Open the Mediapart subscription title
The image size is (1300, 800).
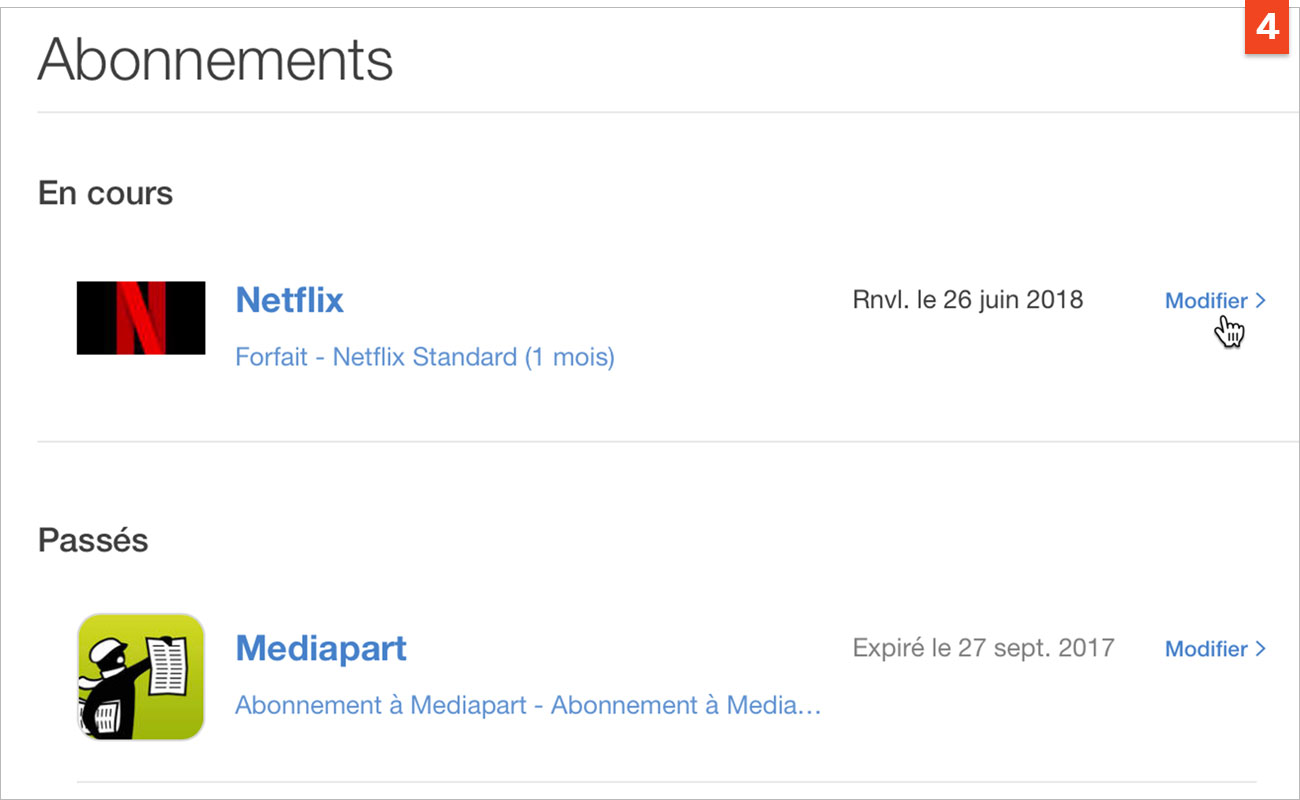(x=321, y=648)
